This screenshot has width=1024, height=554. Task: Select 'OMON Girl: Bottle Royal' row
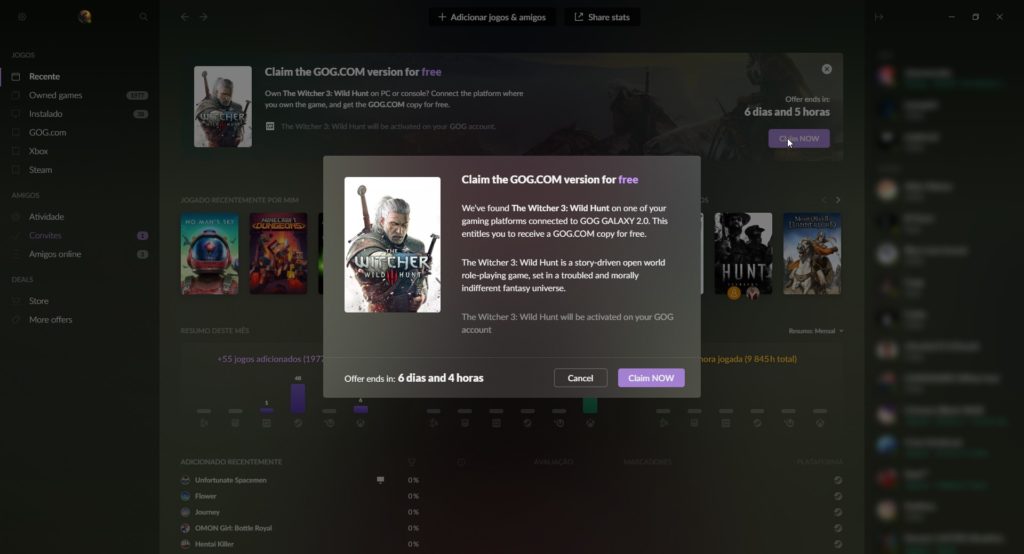(x=512, y=528)
